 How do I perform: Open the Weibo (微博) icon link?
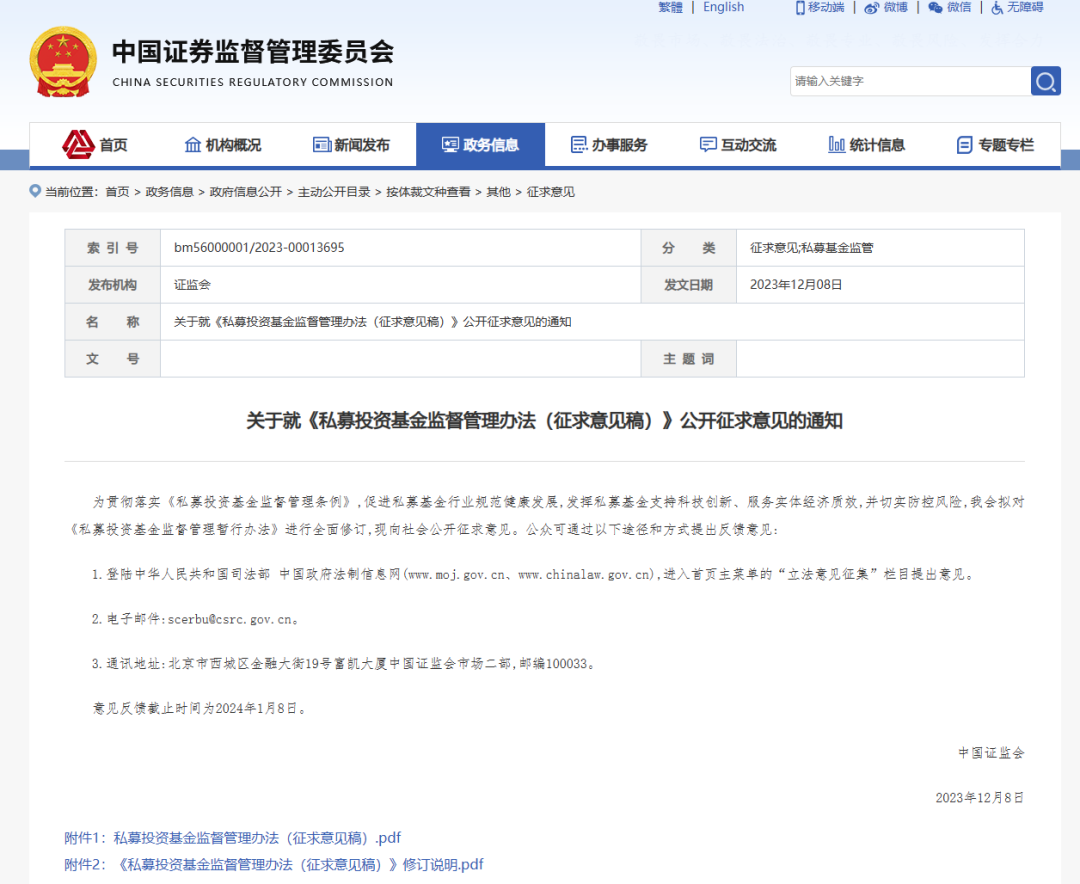tap(886, 7)
